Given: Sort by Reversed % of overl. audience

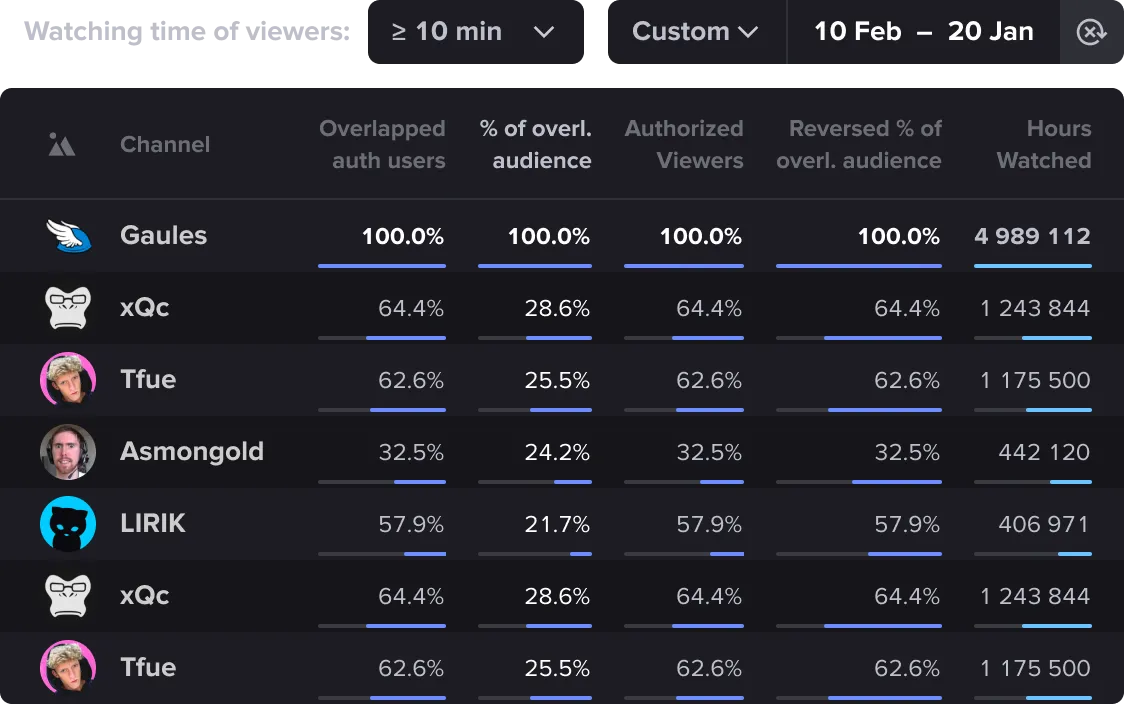Looking at the screenshot, I should coord(859,145).
